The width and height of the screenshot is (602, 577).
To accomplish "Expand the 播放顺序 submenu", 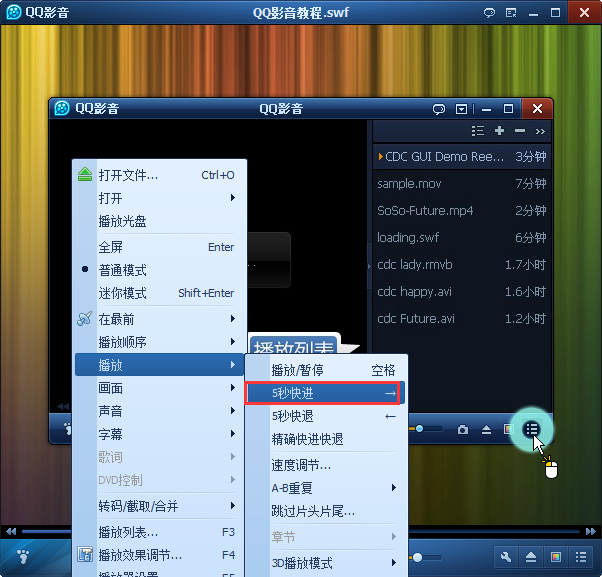I will tap(159, 342).
